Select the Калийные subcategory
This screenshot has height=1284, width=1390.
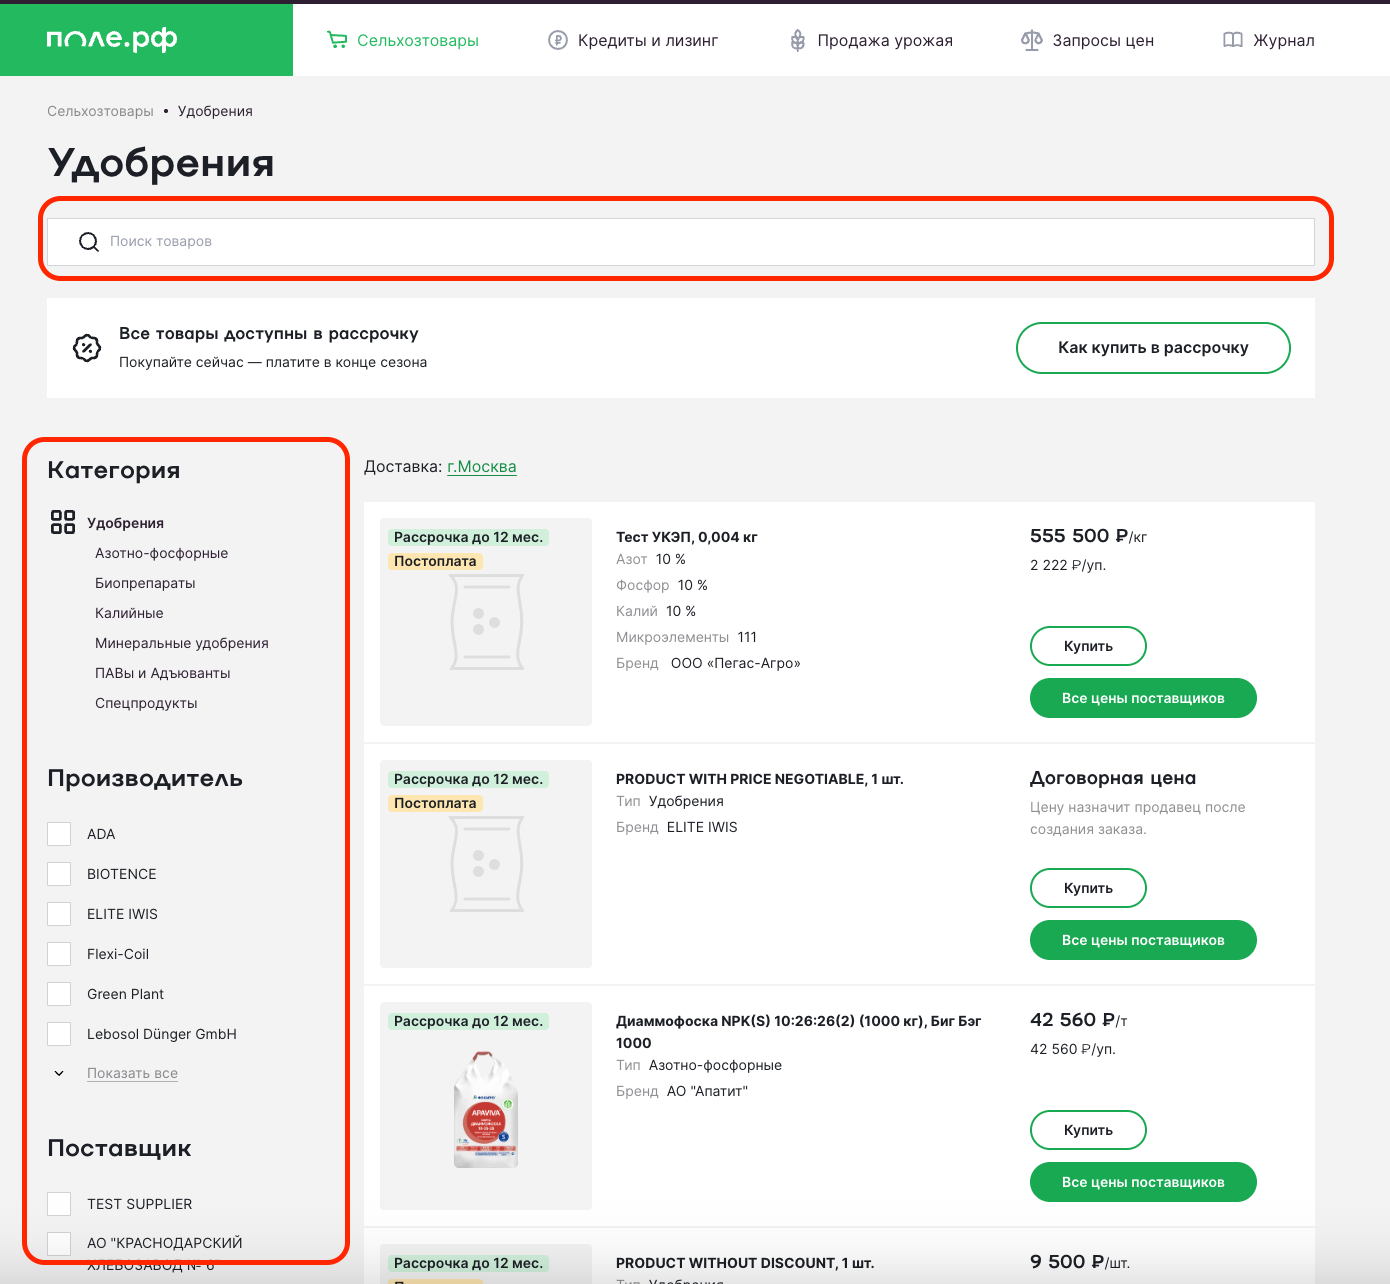(129, 613)
